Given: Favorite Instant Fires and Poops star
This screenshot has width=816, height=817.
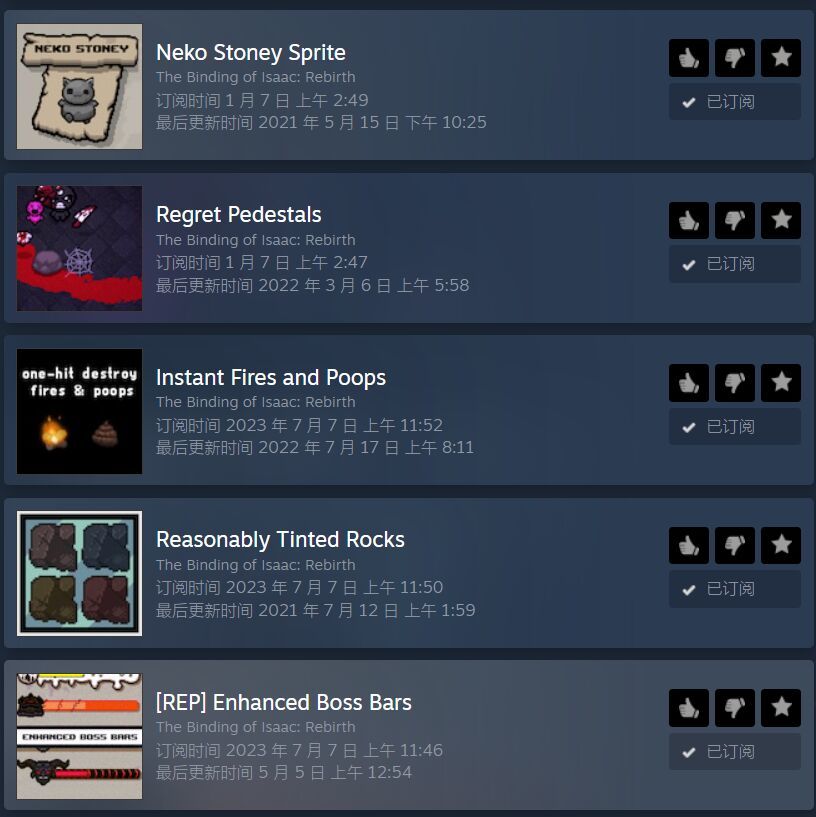Looking at the screenshot, I should [780, 383].
